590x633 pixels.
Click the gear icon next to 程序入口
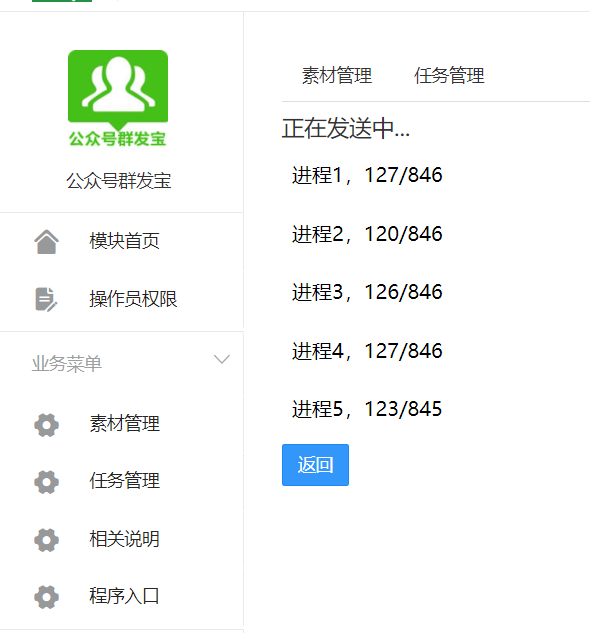[46, 597]
